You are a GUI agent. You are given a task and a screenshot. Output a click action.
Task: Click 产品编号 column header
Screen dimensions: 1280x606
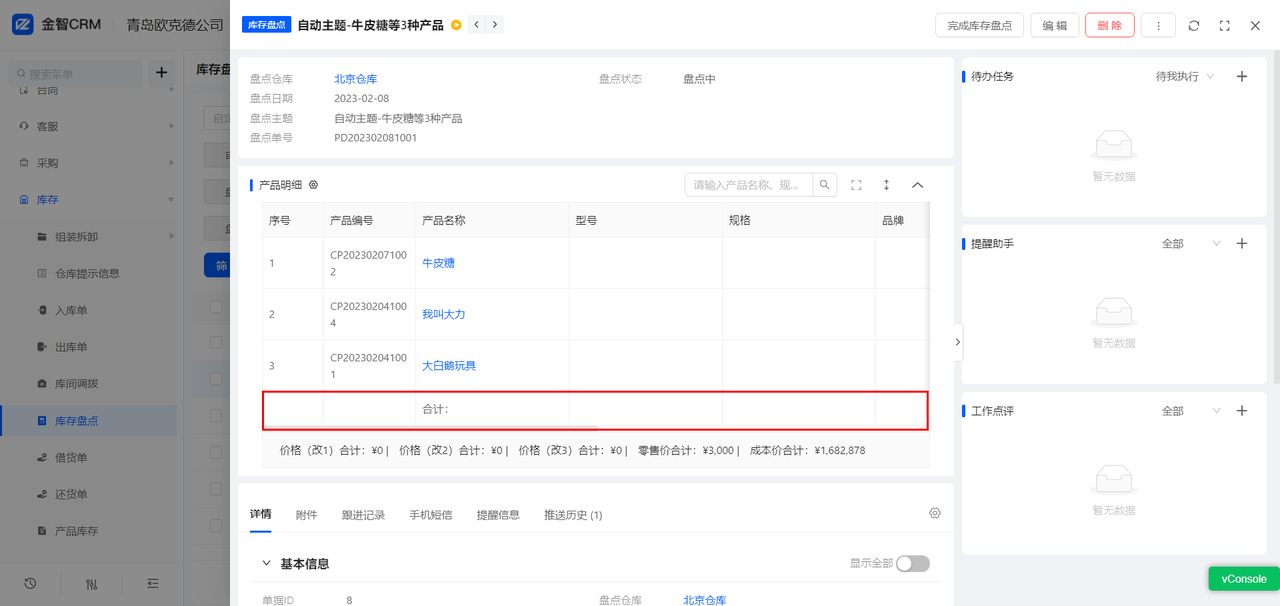point(369,220)
